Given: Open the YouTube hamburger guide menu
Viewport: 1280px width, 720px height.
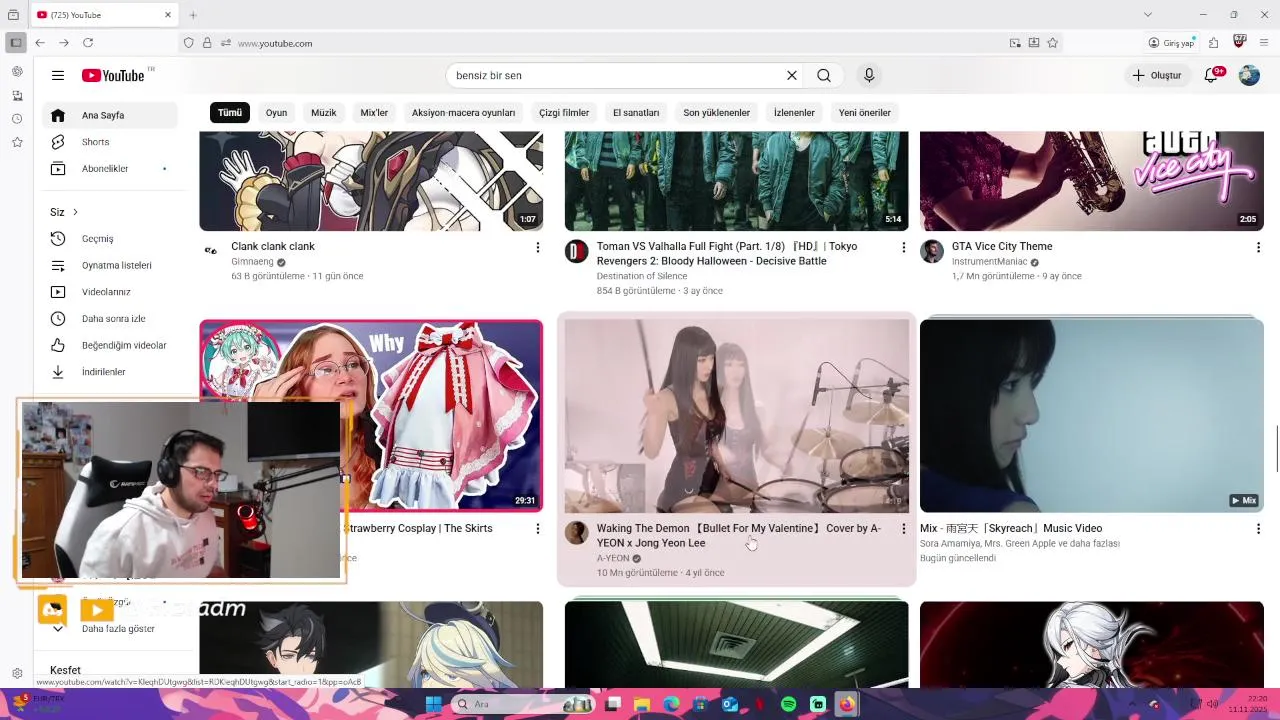Looking at the screenshot, I should tap(58, 75).
